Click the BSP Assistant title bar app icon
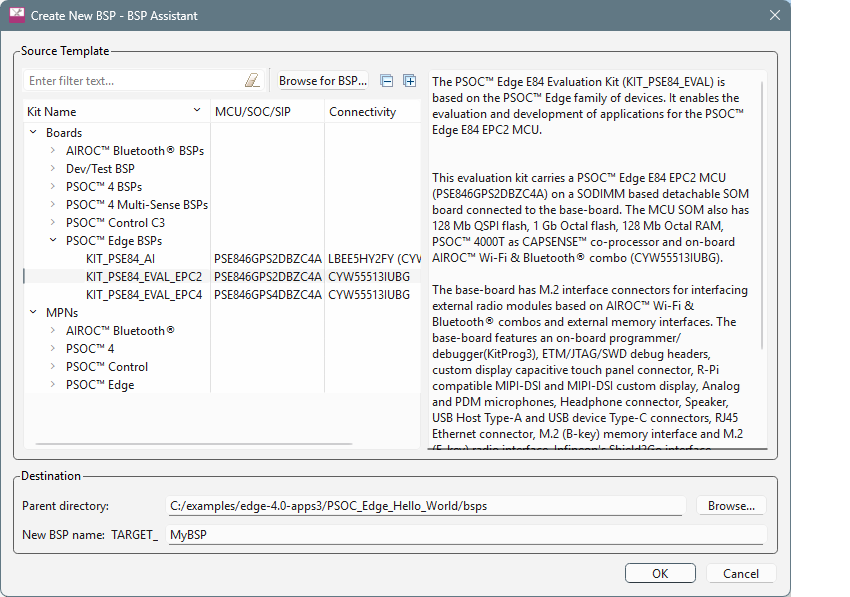The height and width of the screenshot is (597, 850). [17, 15]
